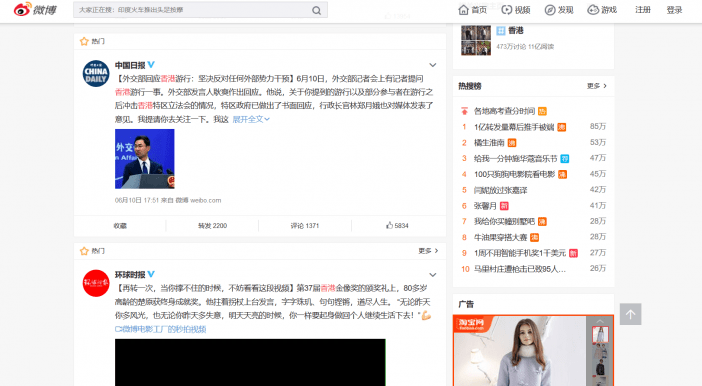
Task: Click the 环球时报 avatar icon
Action: pos(96,283)
